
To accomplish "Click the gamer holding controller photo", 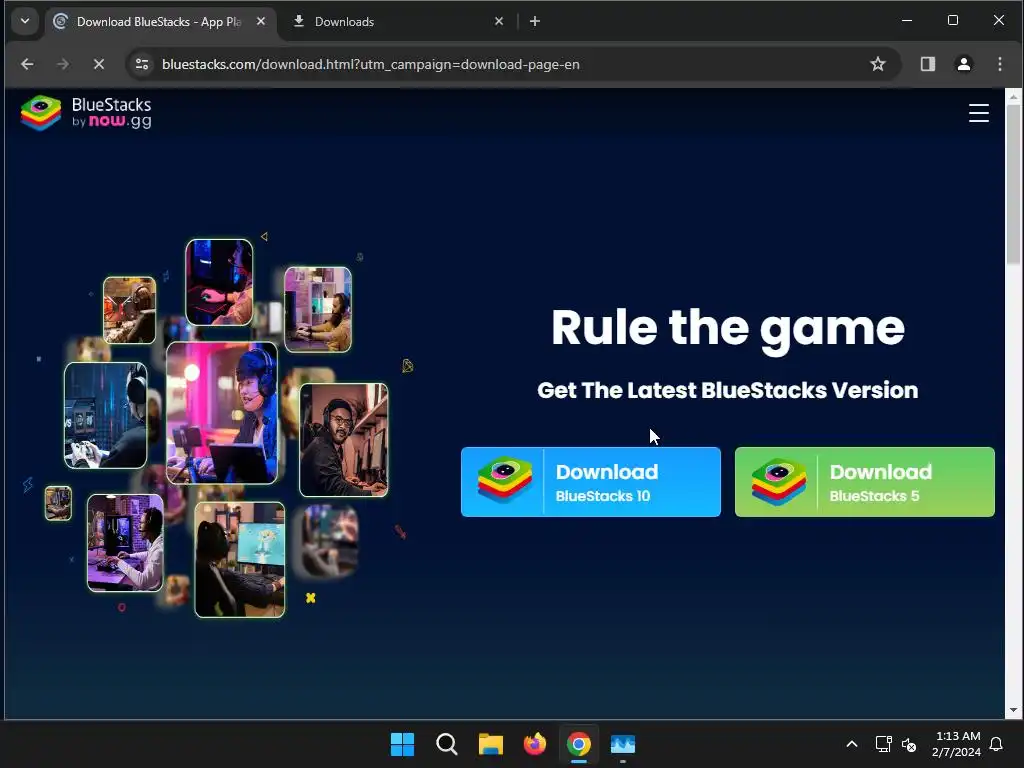I will coord(106,415).
